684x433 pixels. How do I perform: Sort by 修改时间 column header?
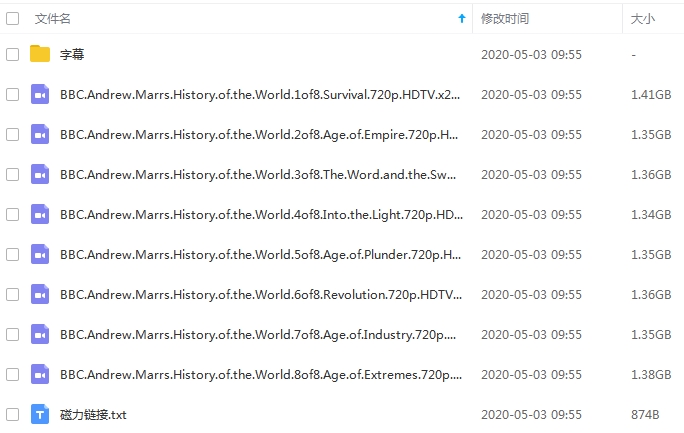[x=505, y=19]
